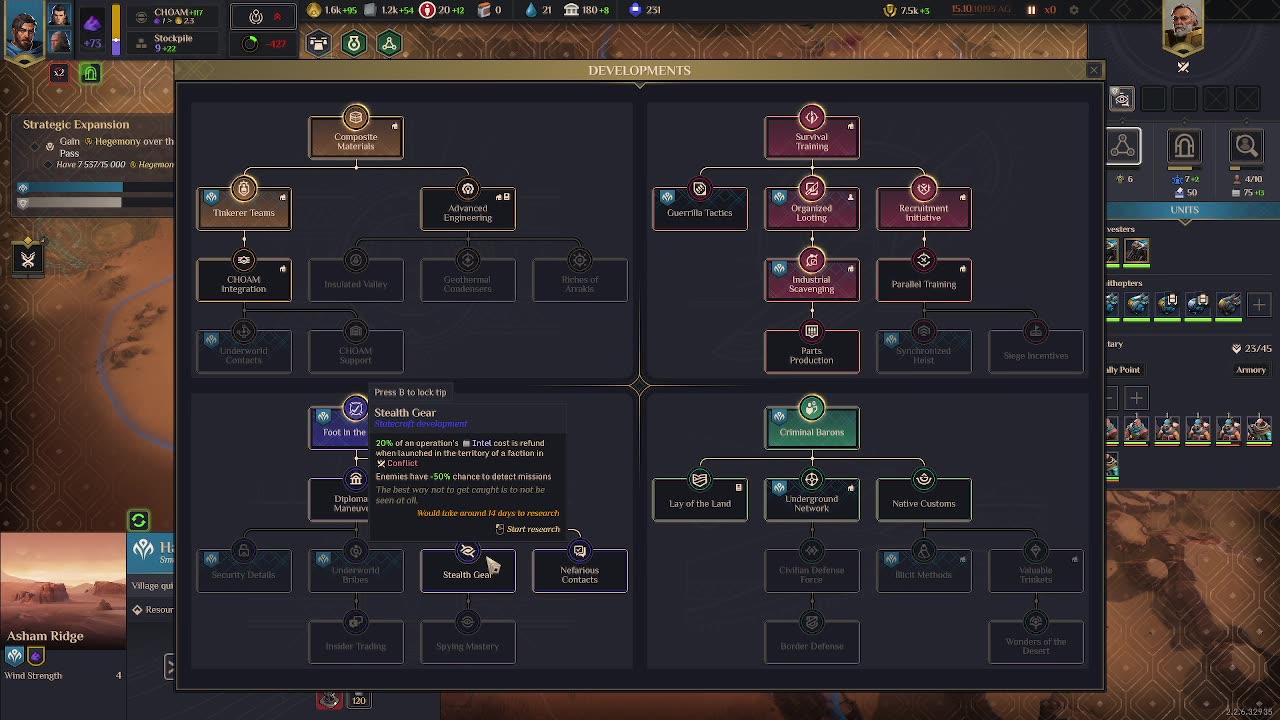This screenshot has width=1280, height=720.
Task: Select the locked CHOAM Support node
Action: pyautogui.click(x=356, y=352)
